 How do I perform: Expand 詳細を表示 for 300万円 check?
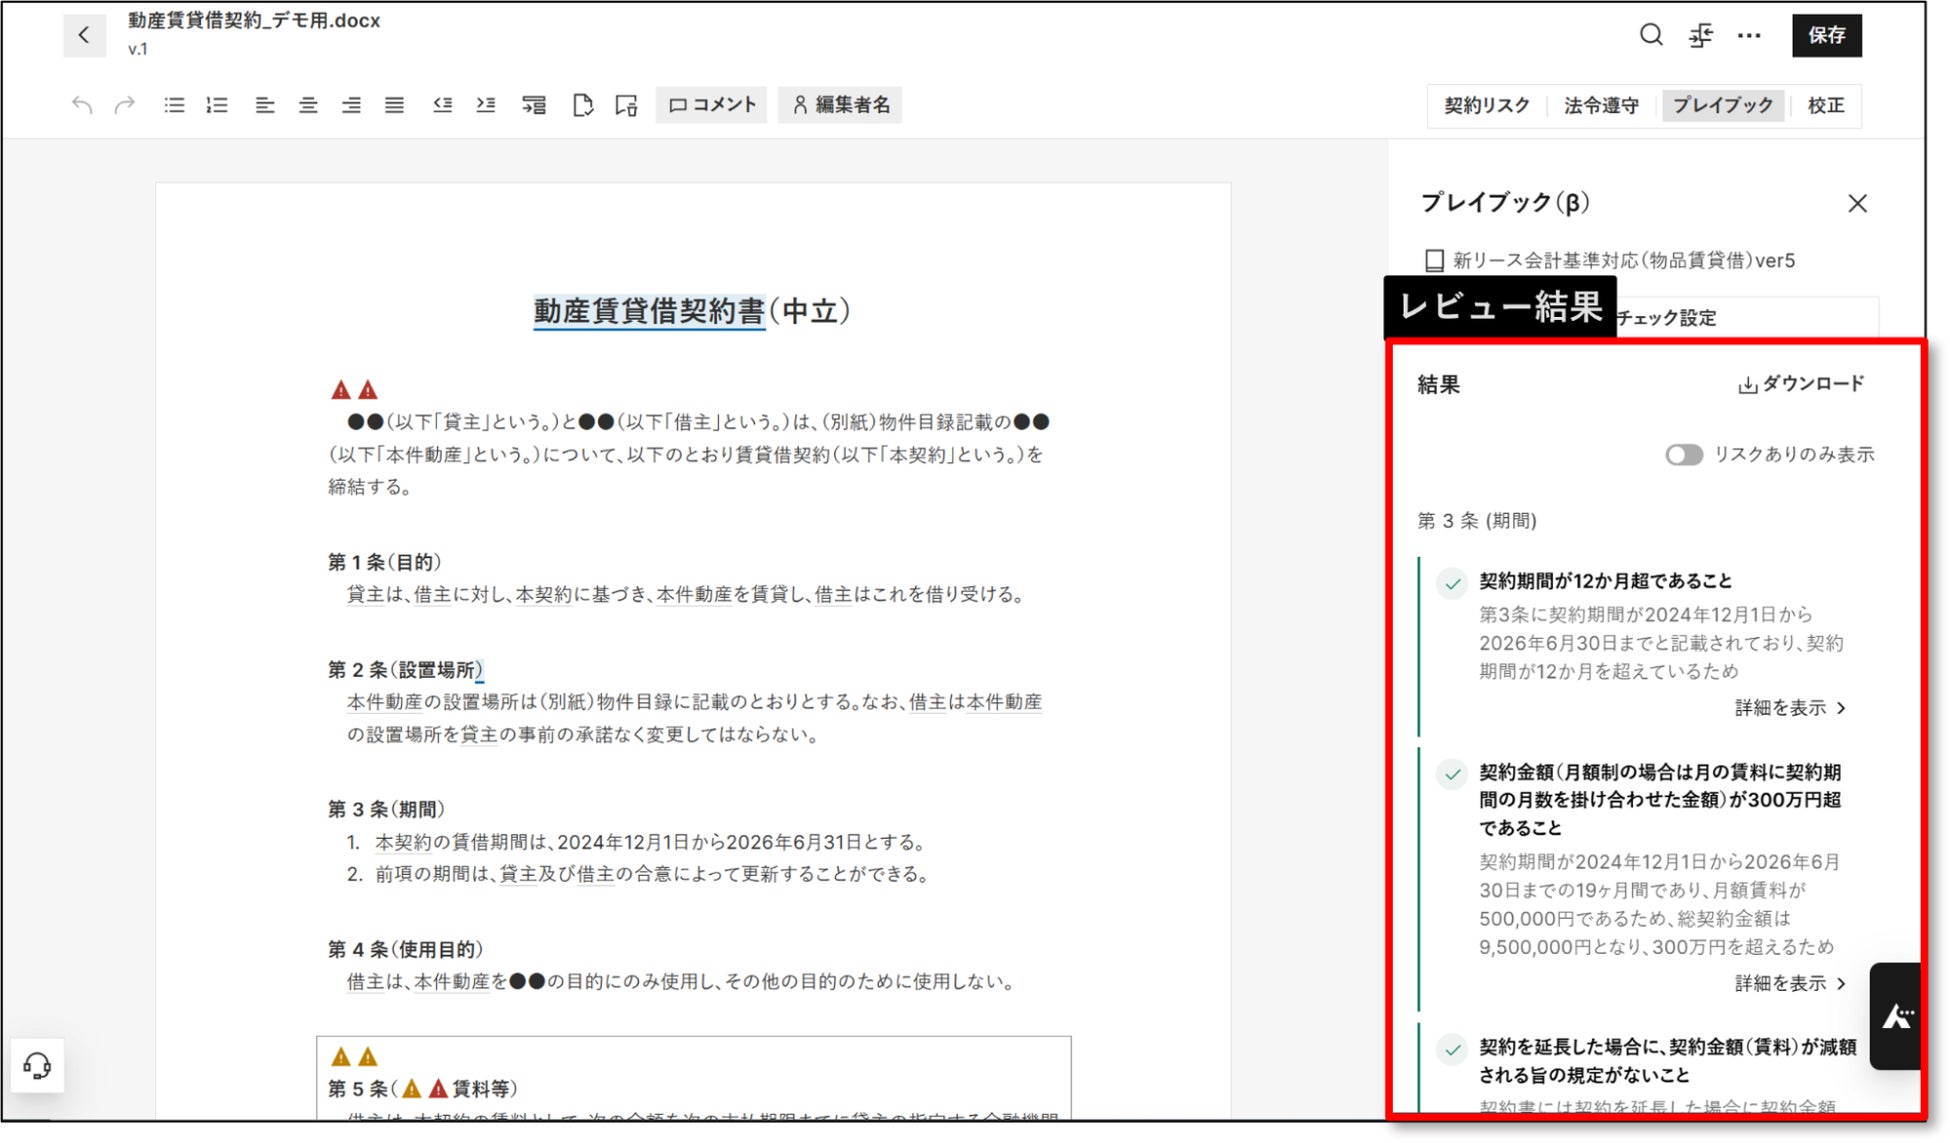[x=1790, y=984]
